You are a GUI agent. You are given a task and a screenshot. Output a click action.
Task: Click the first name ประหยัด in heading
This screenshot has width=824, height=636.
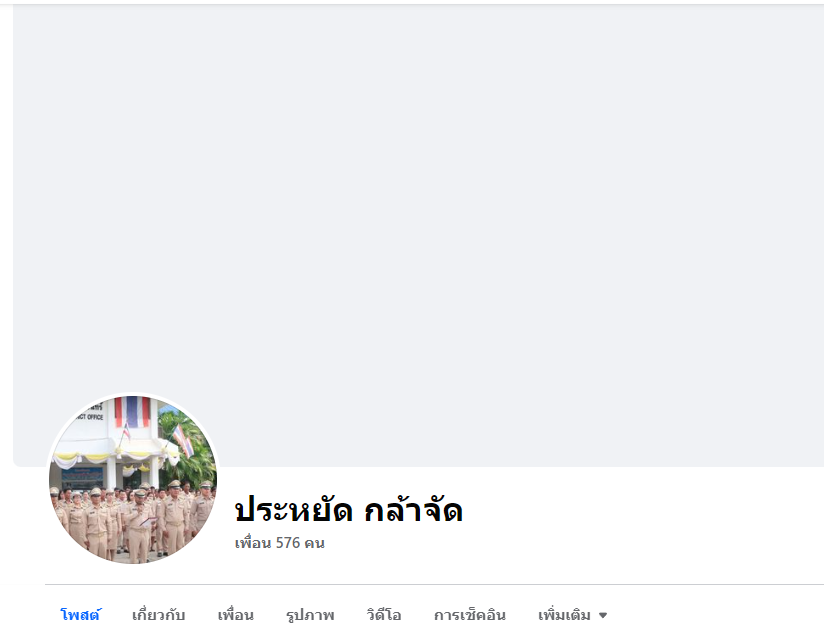[293, 509]
